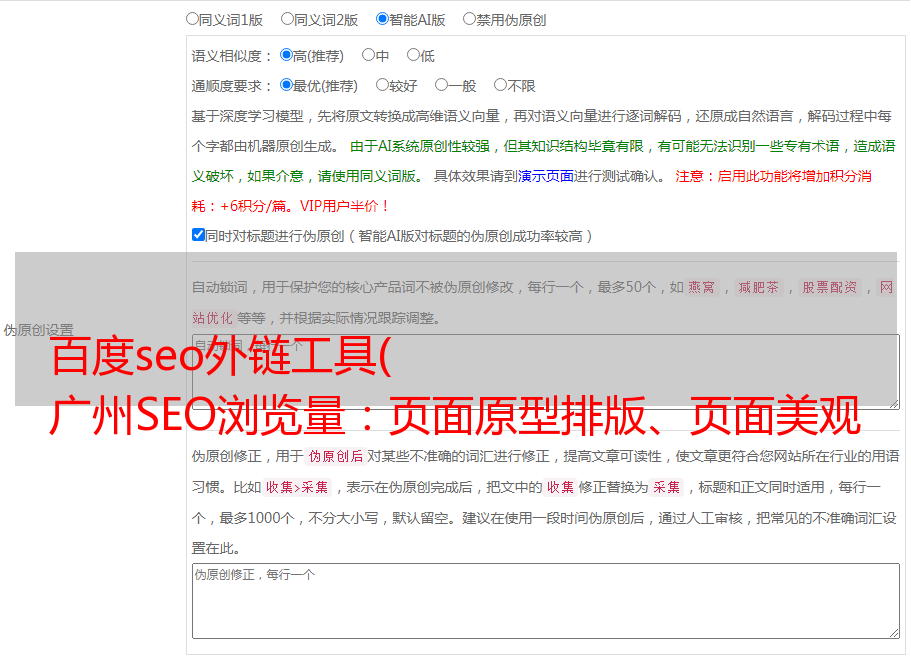Select the 同义词1版 radio option

[x=192, y=19]
